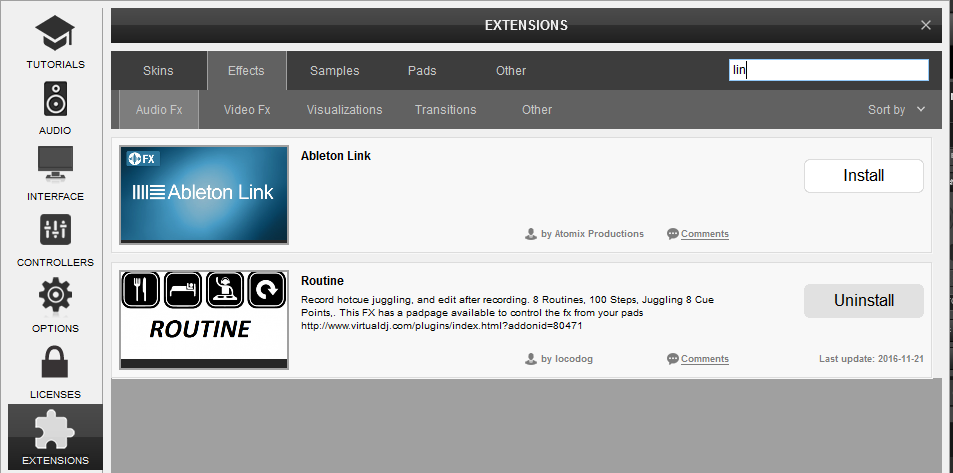Install the Ableton Link extension
The height and width of the screenshot is (473, 953).
[x=864, y=176]
